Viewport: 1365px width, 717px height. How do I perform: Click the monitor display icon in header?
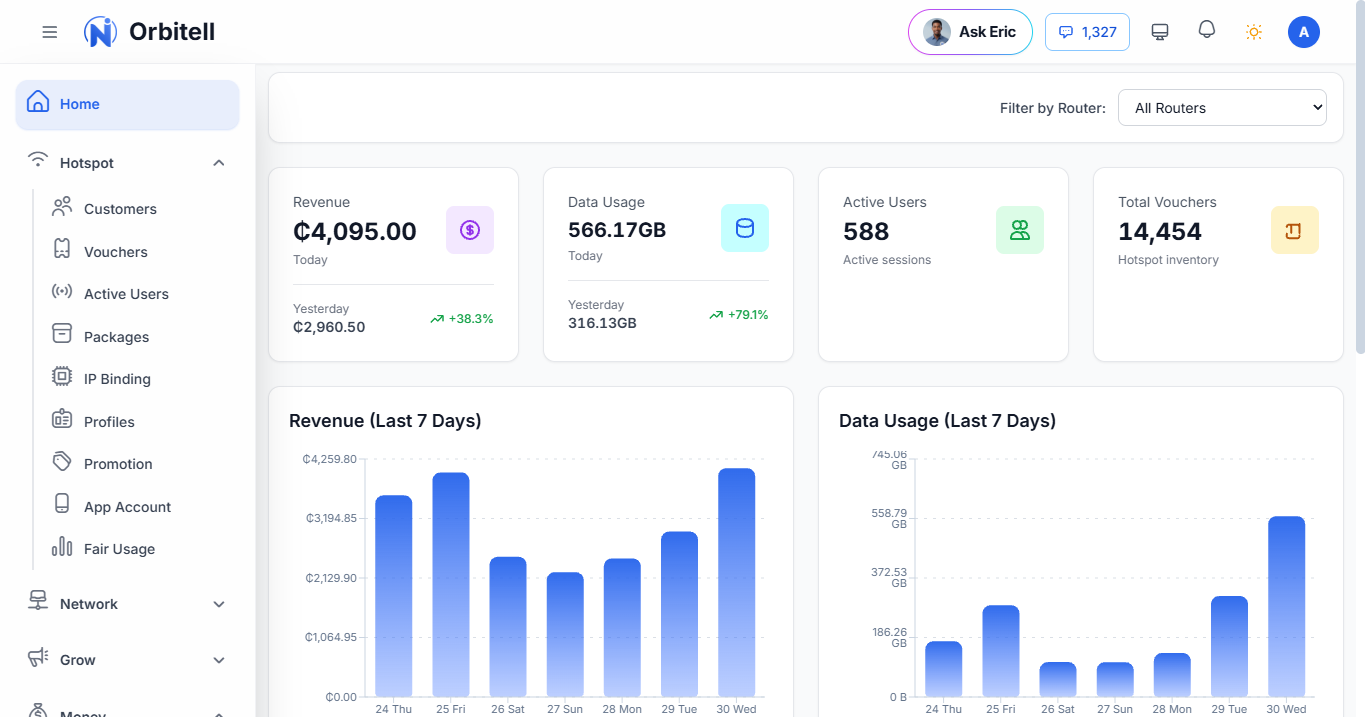click(1160, 32)
